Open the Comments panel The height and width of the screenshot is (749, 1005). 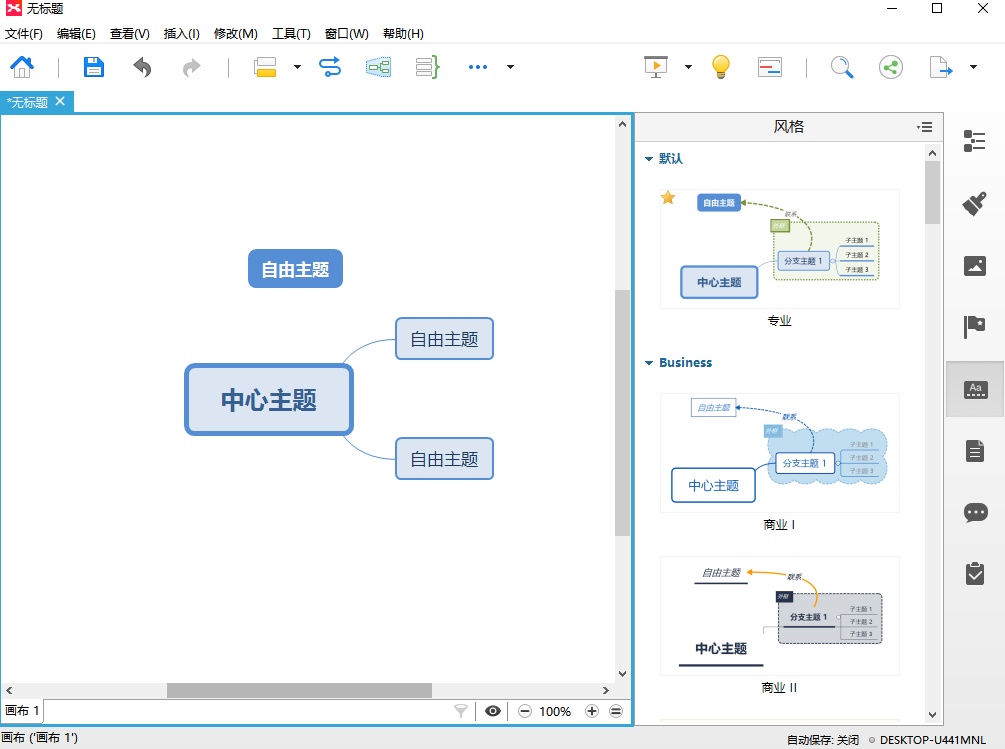tap(976, 513)
